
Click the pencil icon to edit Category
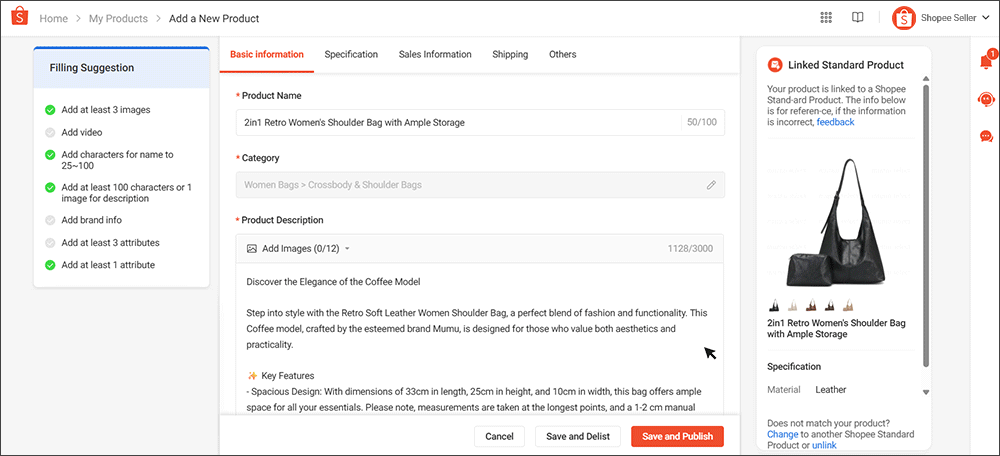711,185
